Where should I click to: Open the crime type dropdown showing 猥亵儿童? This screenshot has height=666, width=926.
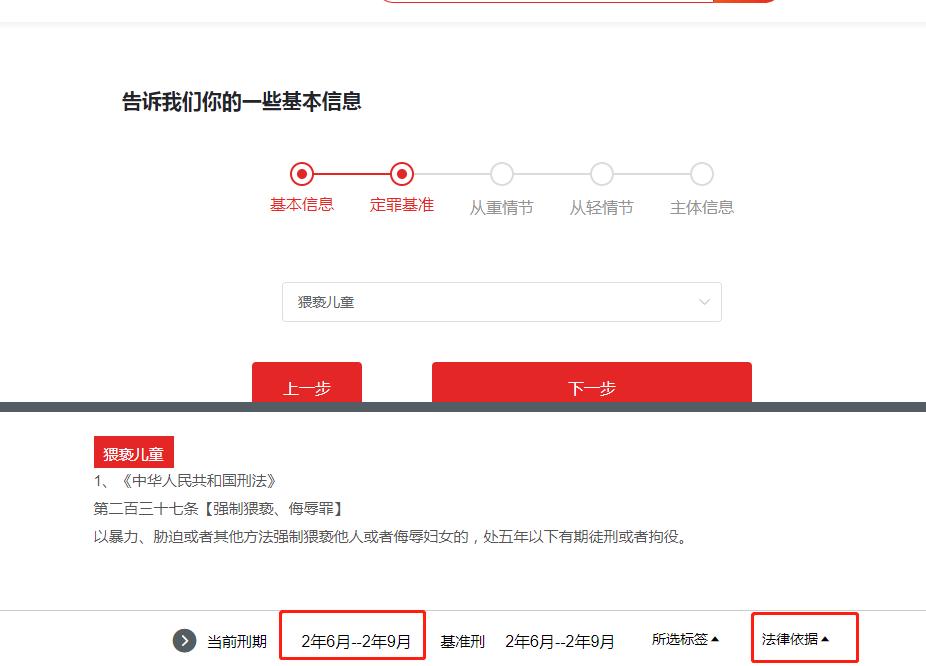coord(500,301)
